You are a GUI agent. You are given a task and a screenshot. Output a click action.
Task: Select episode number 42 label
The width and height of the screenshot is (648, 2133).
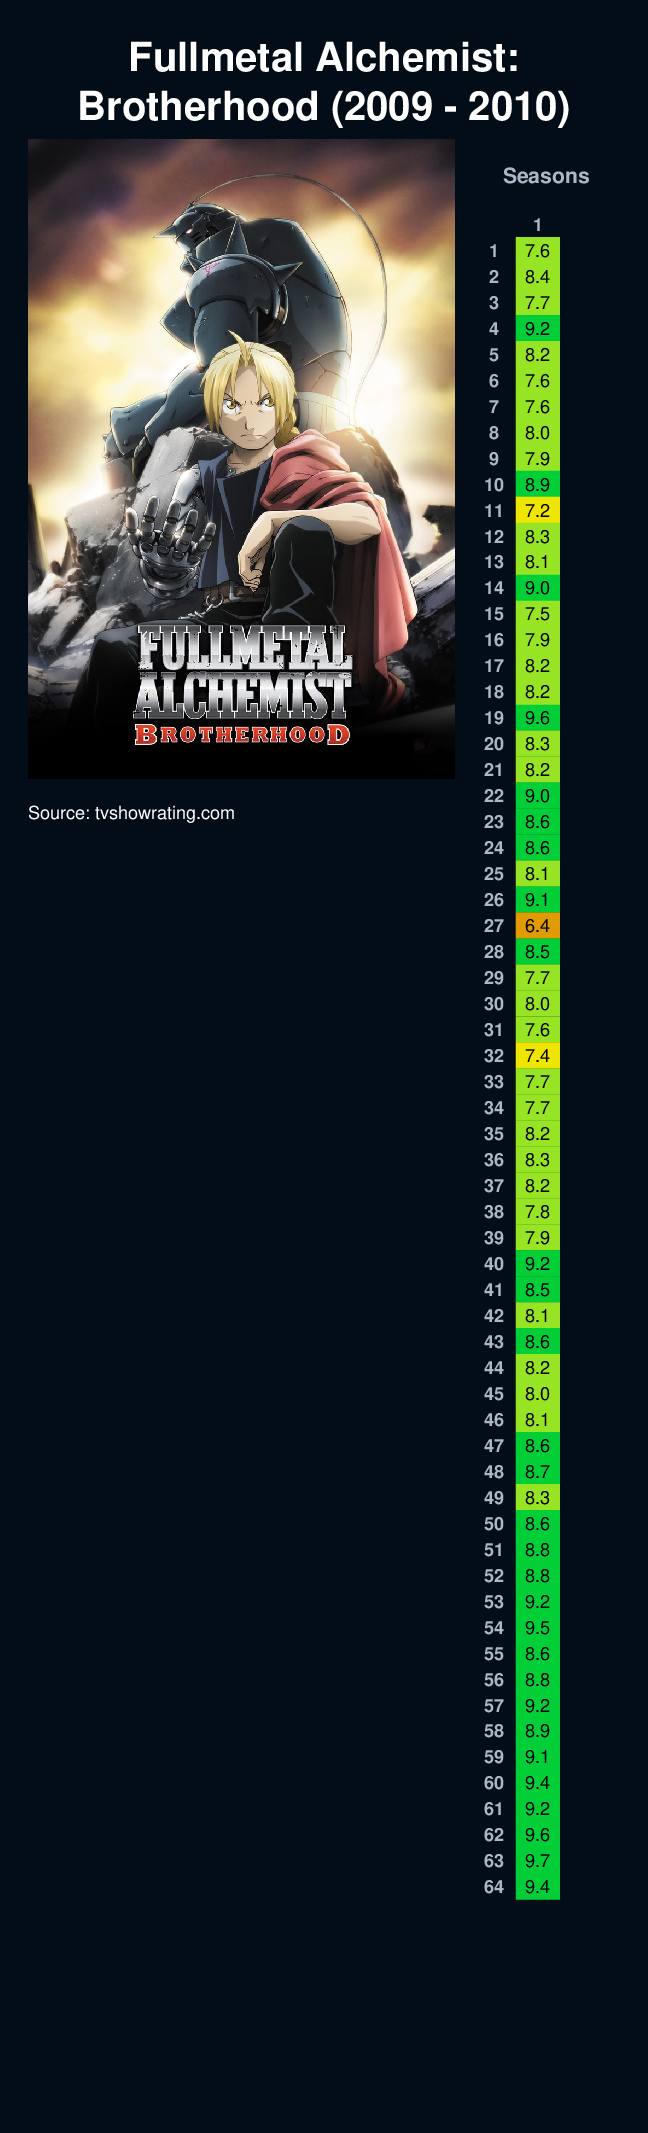[x=494, y=1316]
